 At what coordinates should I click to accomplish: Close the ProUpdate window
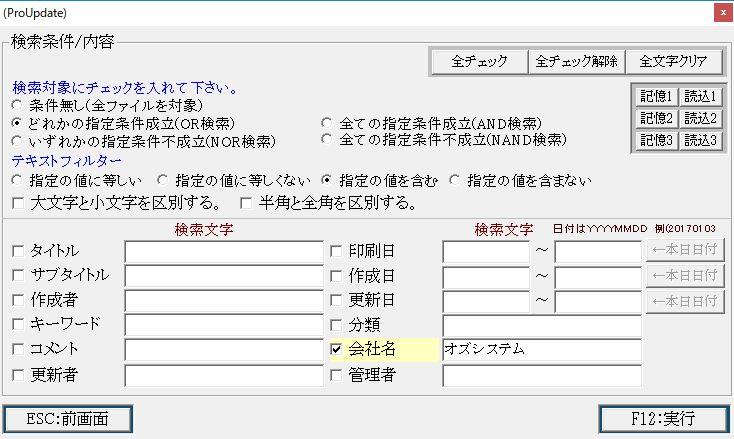pos(723,13)
